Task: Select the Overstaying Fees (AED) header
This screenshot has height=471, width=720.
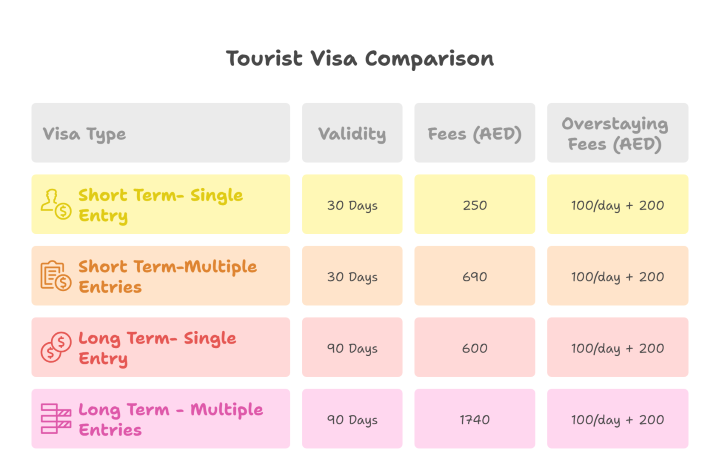Action: coord(615,134)
